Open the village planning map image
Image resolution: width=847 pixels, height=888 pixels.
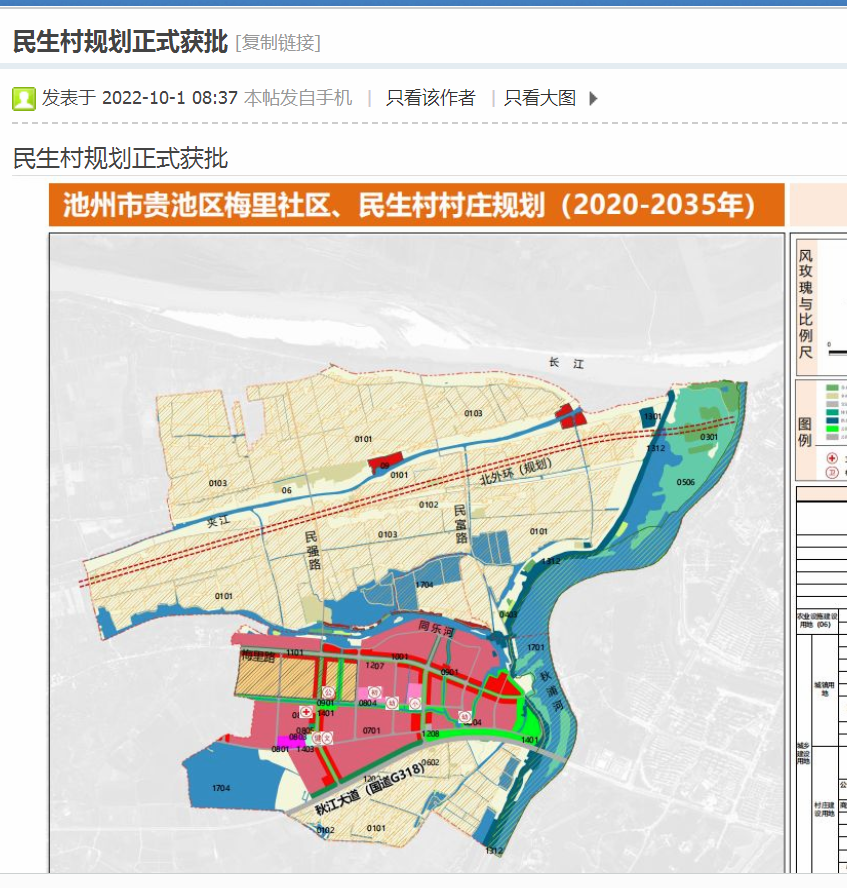pyautogui.click(x=417, y=550)
